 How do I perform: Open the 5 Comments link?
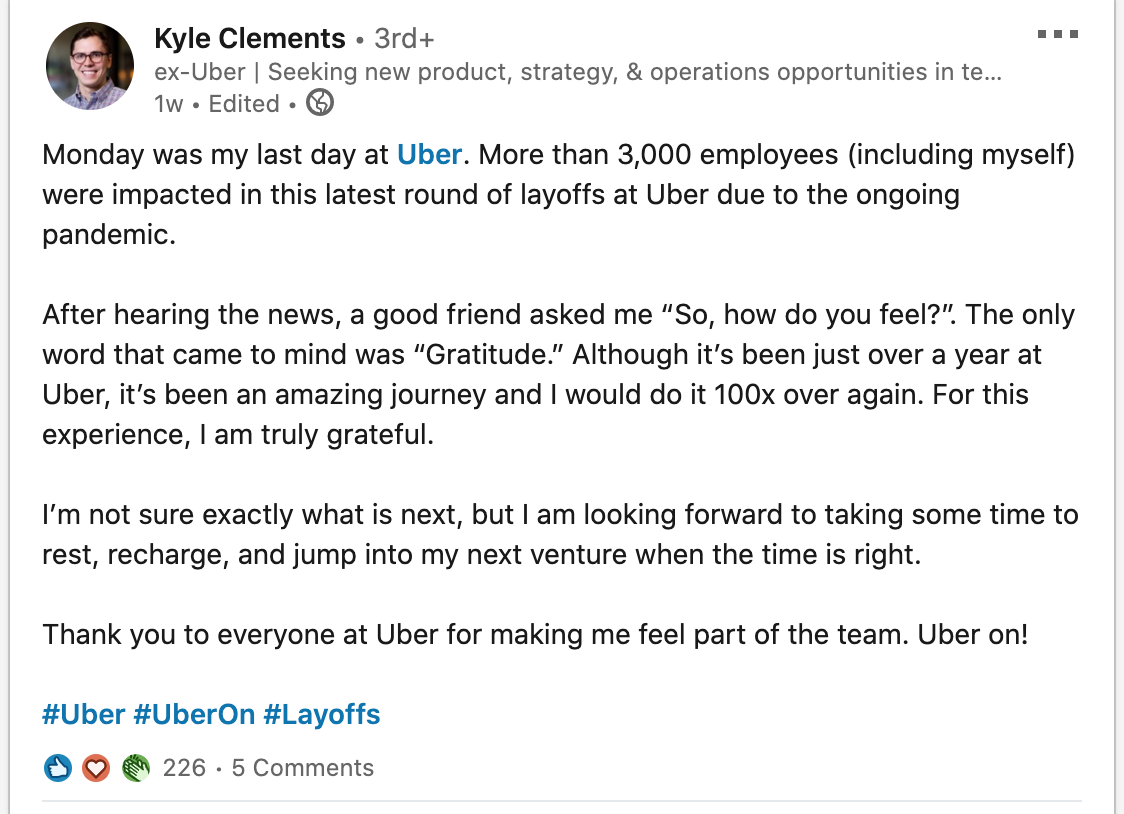click(x=303, y=768)
